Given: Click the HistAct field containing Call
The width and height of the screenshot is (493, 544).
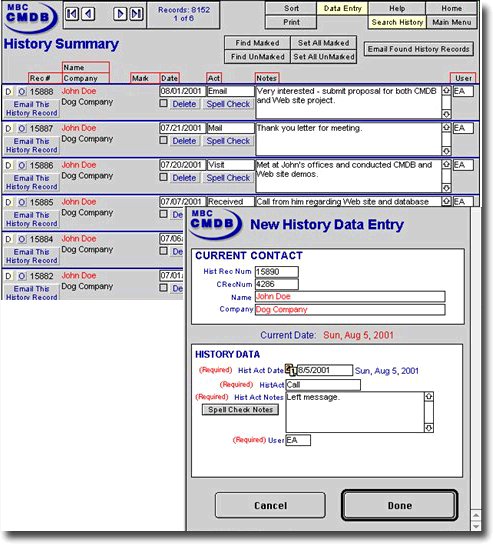Looking at the screenshot, I should pyautogui.click(x=323, y=385).
